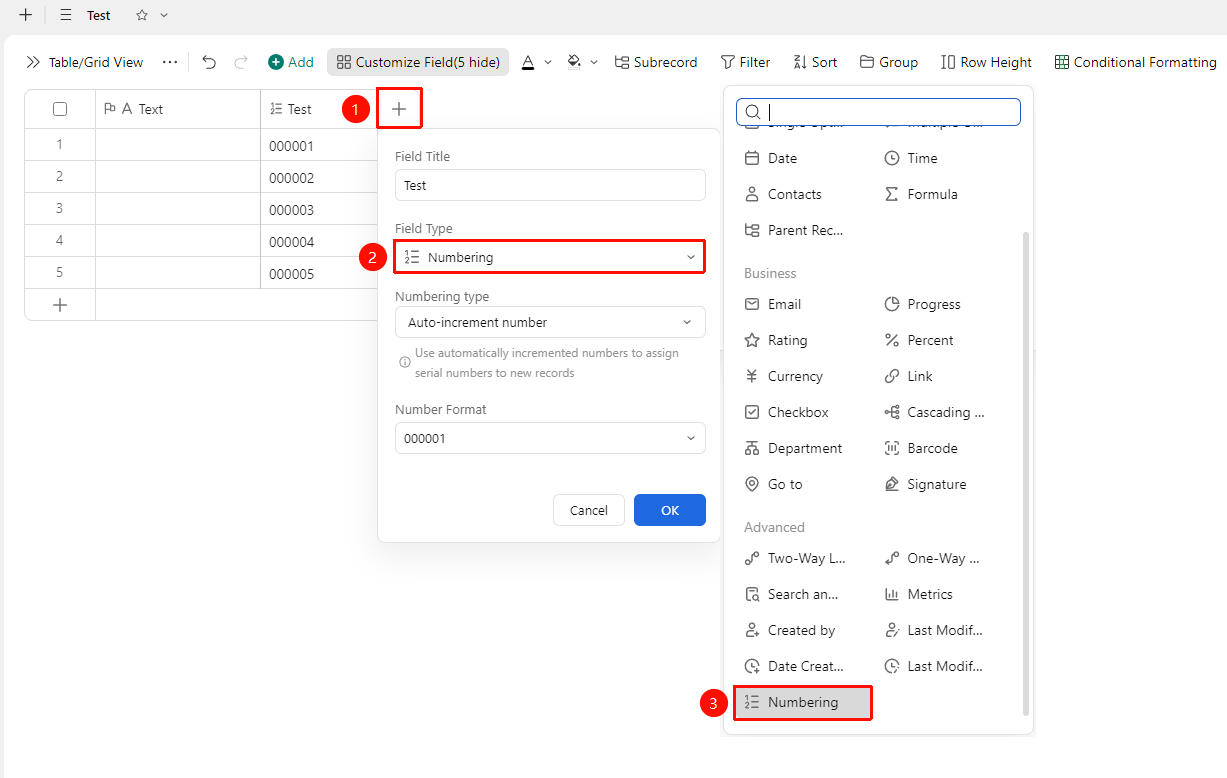1227x778 pixels.
Task: Expand the chevron next to the star icon
Action: click(164, 16)
